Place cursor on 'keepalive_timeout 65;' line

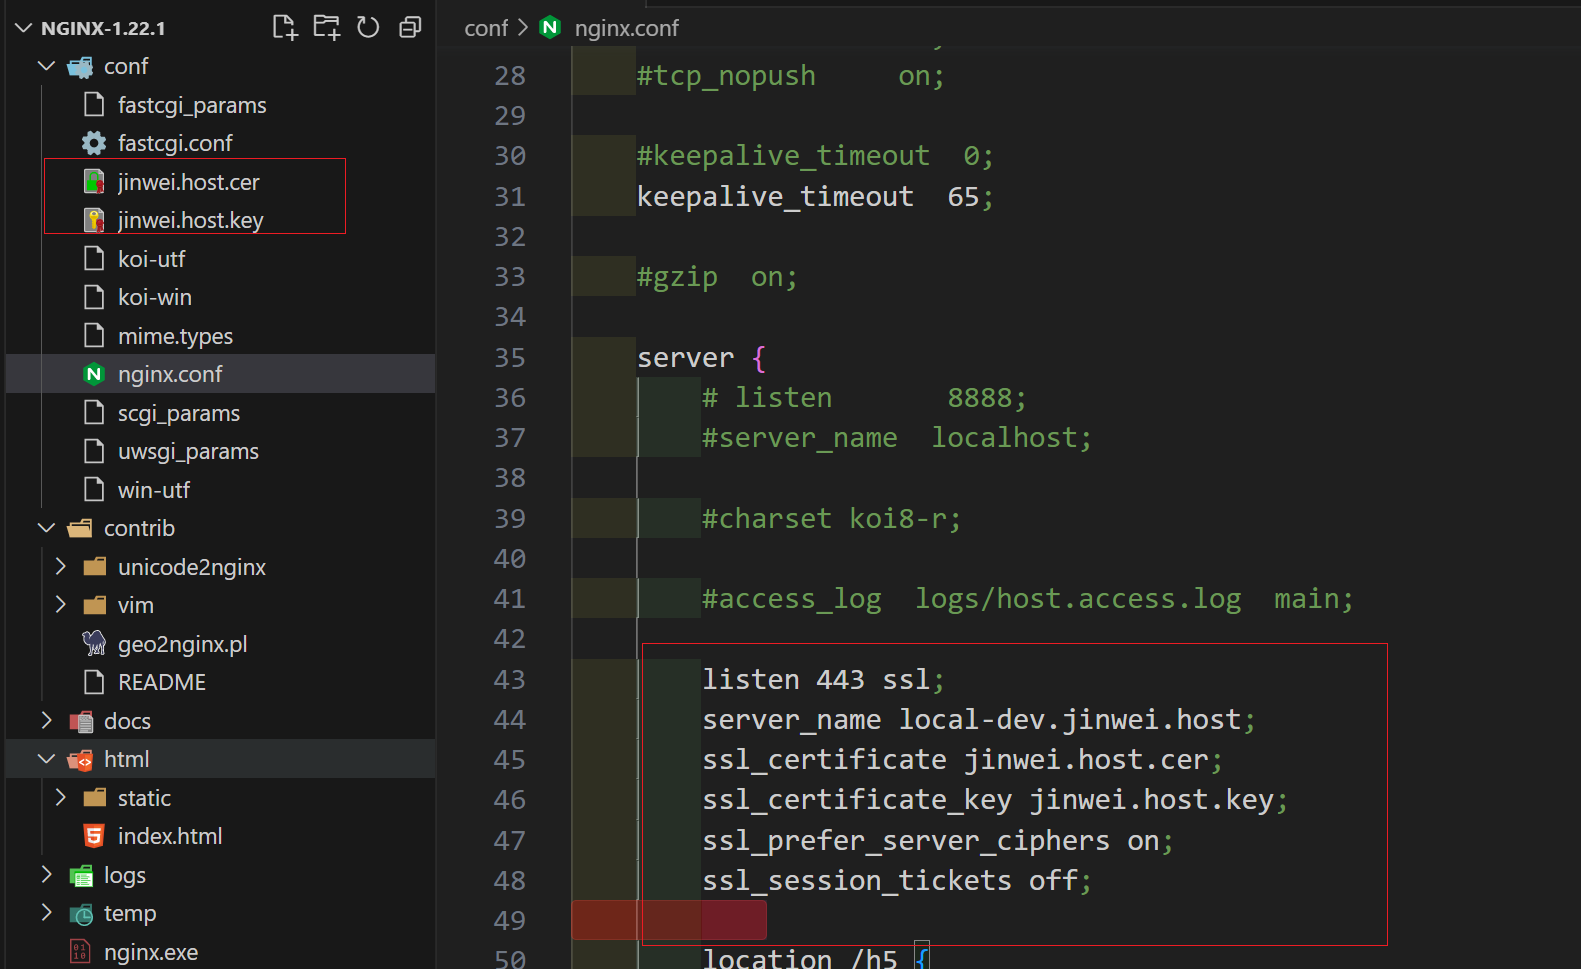815,197
